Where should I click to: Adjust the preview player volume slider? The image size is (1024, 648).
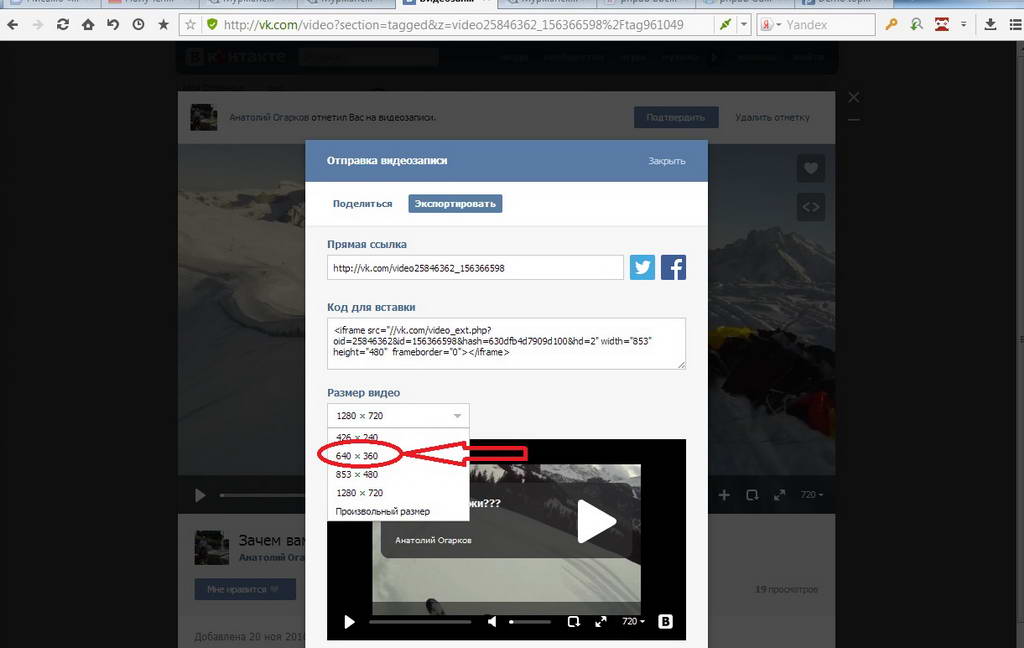tap(530, 622)
